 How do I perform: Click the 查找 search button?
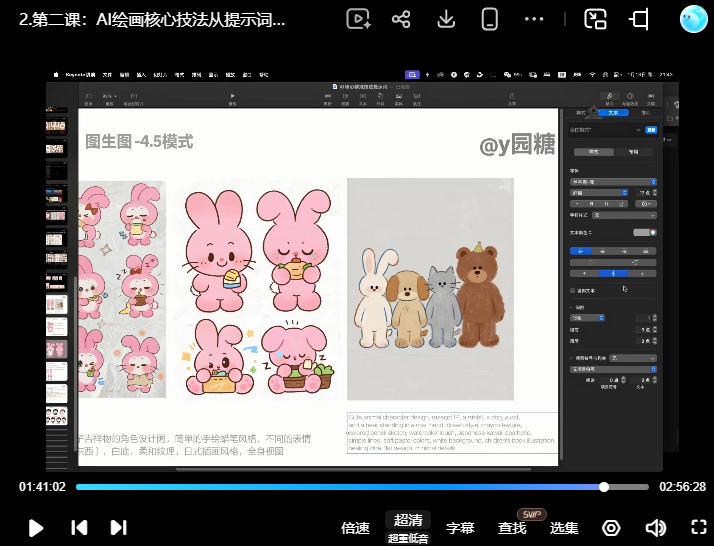pyautogui.click(x=512, y=528)
